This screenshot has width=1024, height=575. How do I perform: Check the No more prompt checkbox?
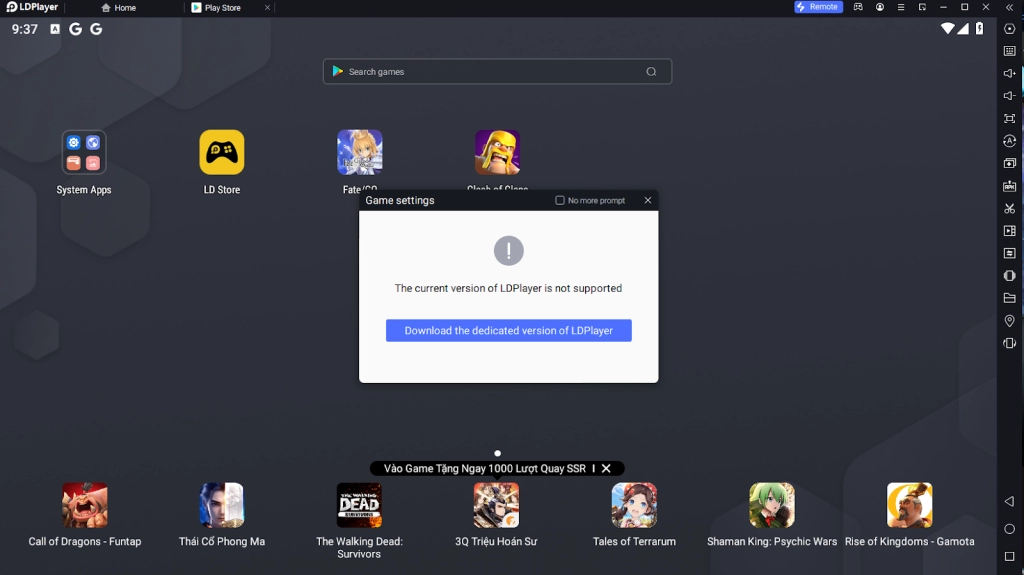pyautogui.click(x=560, y=201)
